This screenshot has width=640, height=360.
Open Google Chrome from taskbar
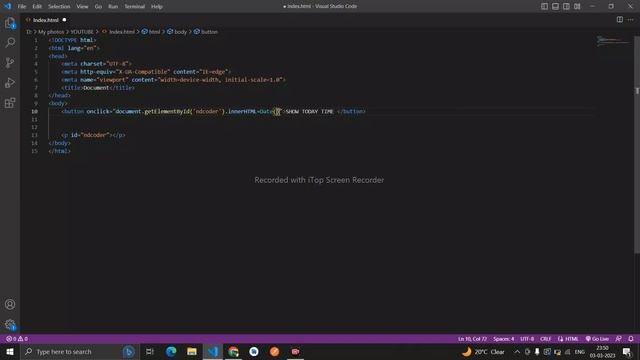click(233, 351)
